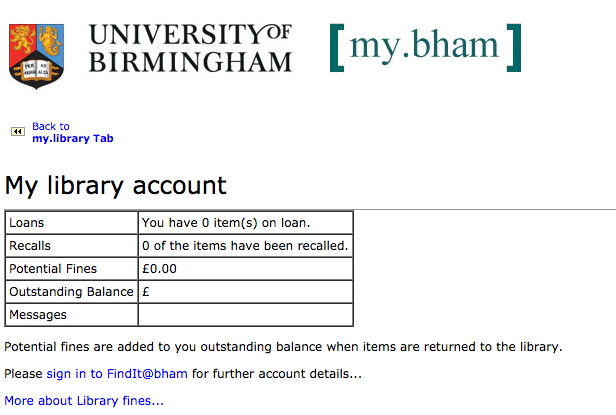The image size is (616, 415).
Task: Select the Messages row label
Action: [x=72, y=315]
